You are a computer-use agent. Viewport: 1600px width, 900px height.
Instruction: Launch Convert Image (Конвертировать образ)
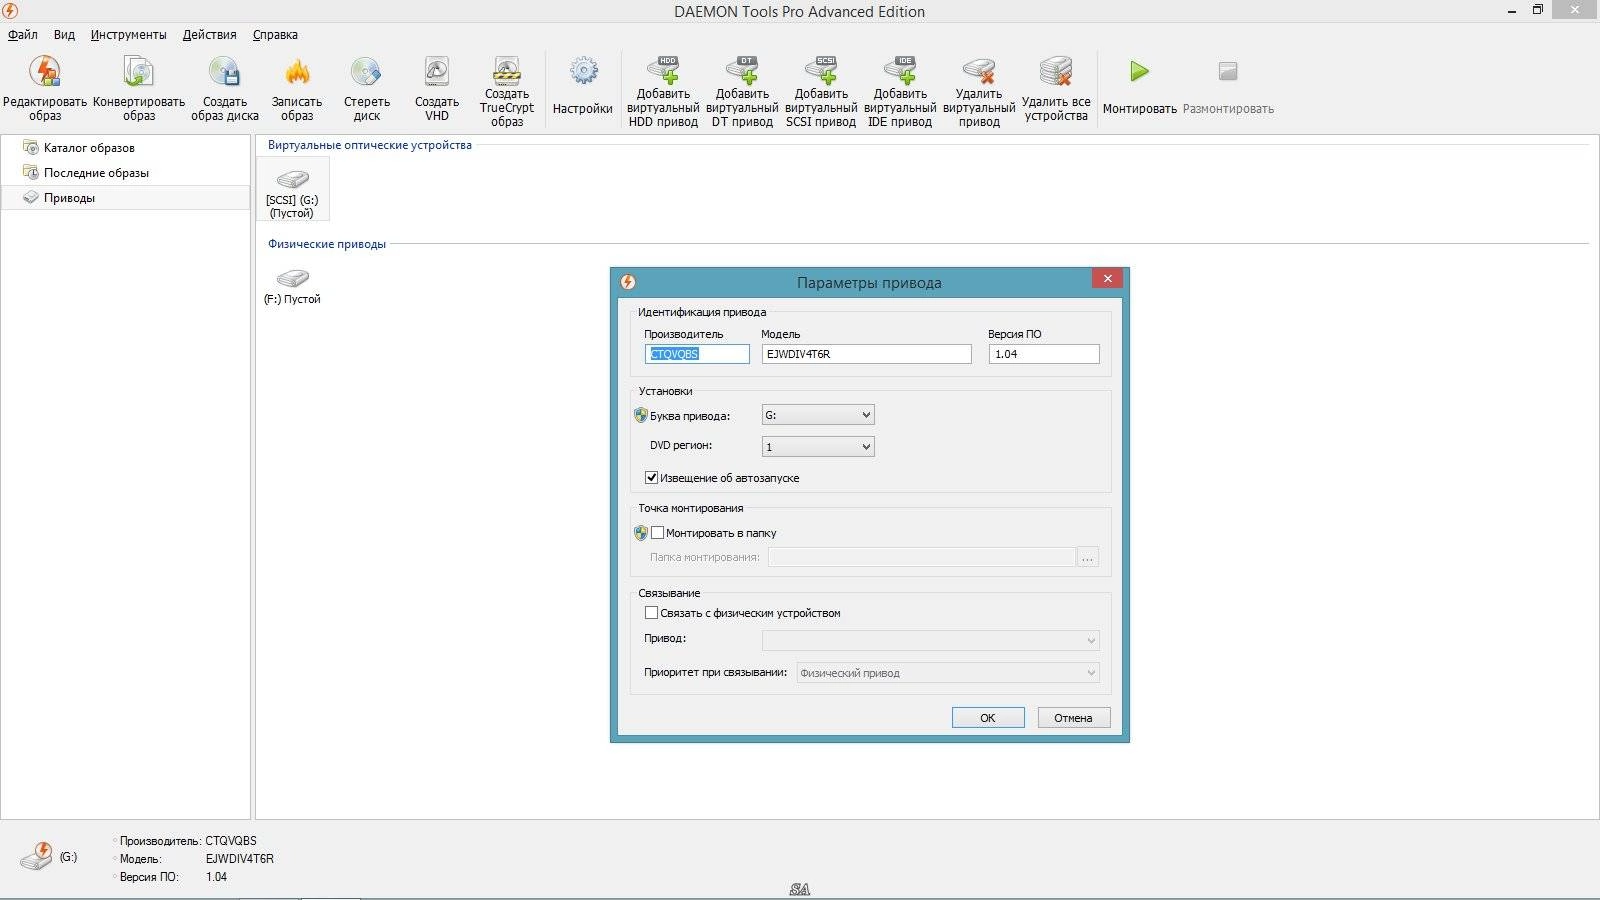click(x=139, y=88)
